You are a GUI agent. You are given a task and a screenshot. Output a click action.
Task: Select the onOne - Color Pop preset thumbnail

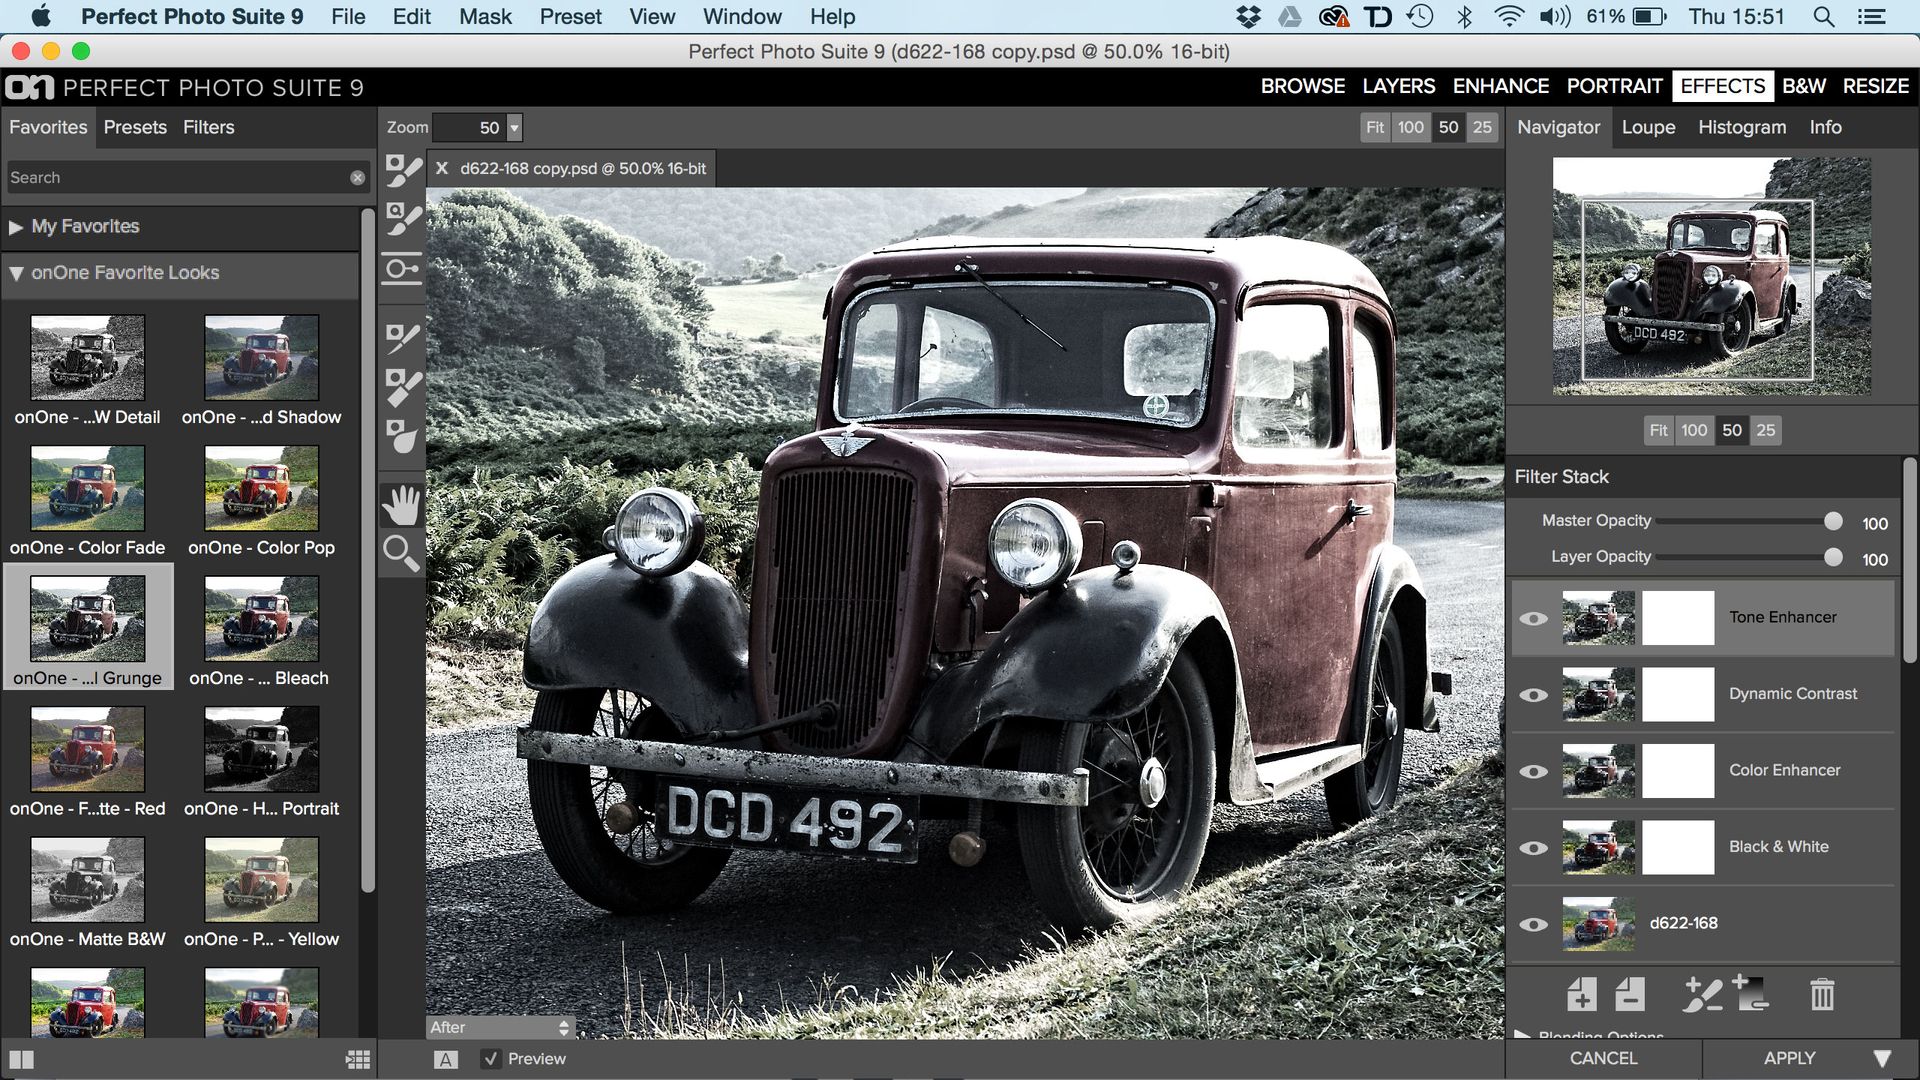point(260,490)
